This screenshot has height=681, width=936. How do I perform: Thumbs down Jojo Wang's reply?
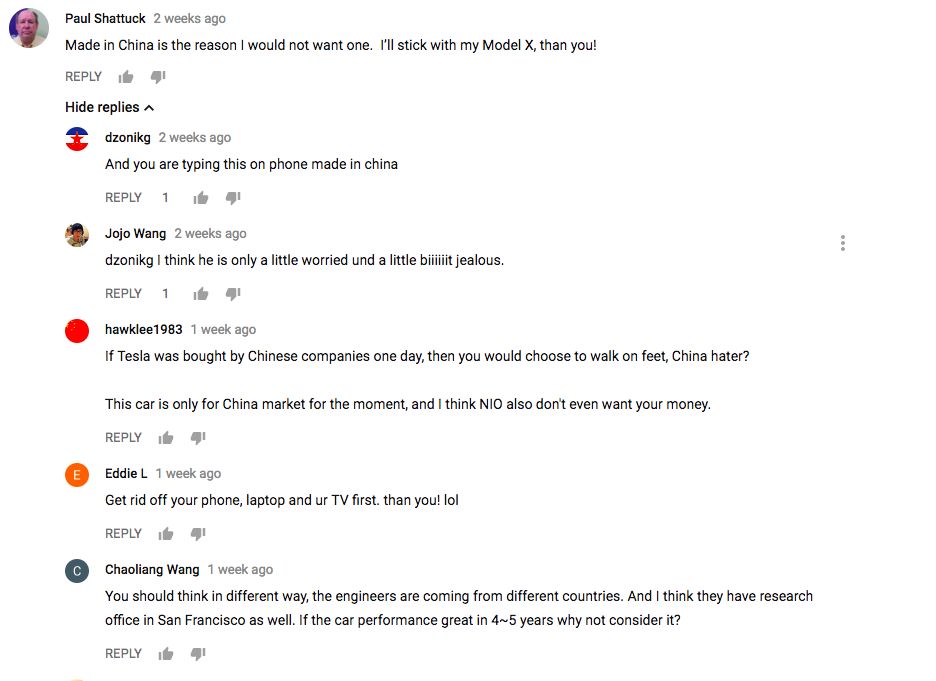233,294
